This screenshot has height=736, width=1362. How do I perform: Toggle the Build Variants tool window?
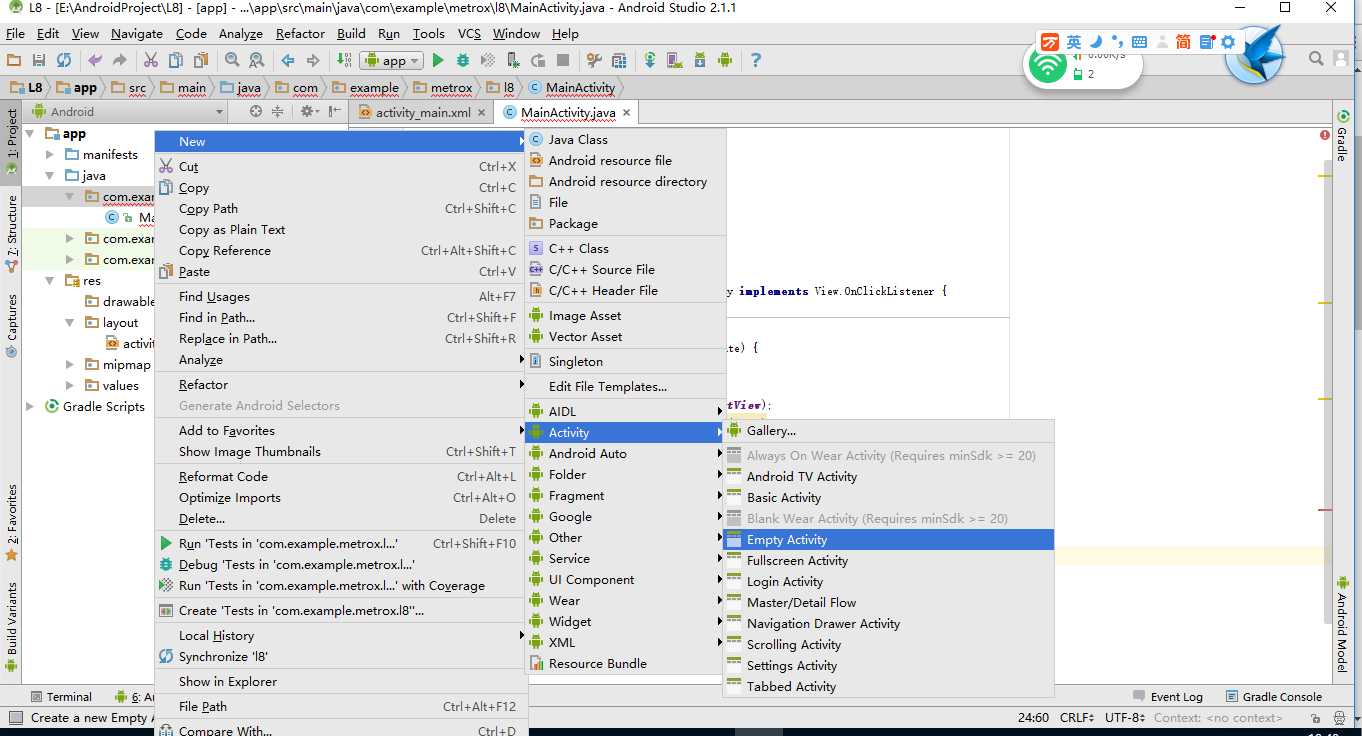(11, 626)
